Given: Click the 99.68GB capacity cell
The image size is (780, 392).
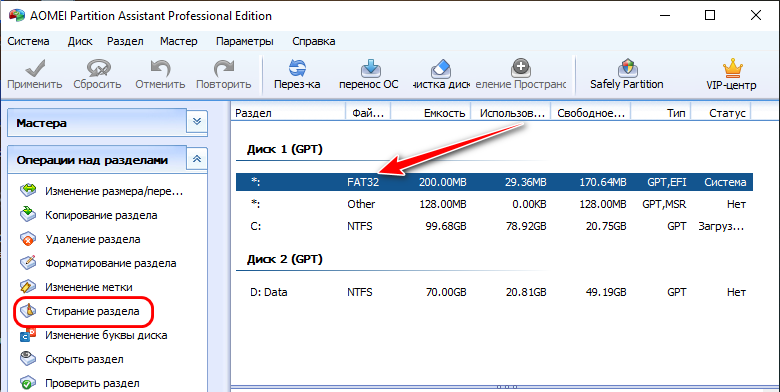Looking at the screenshot, I should [447, 226].
